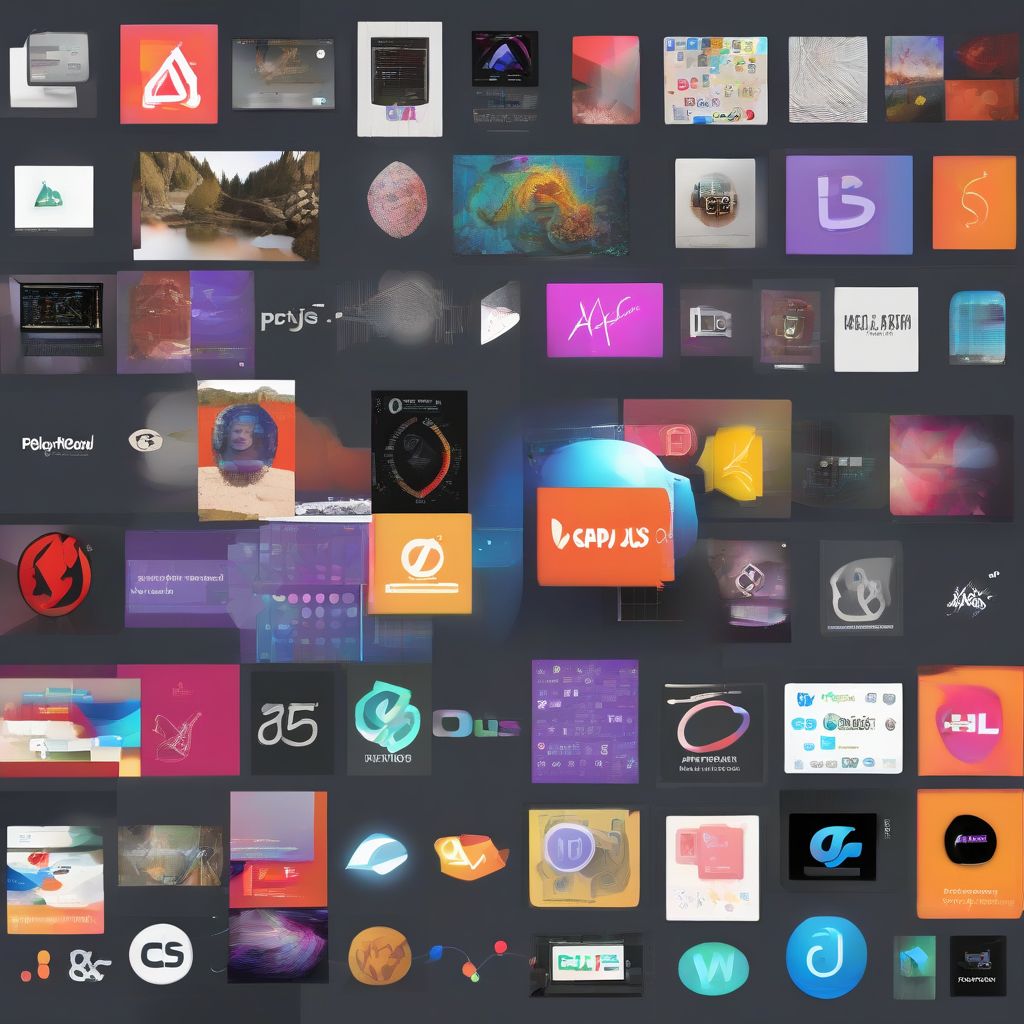Select the helmeted face portrait on red
1024x1024 pixels.
click(x=246, y=450)
